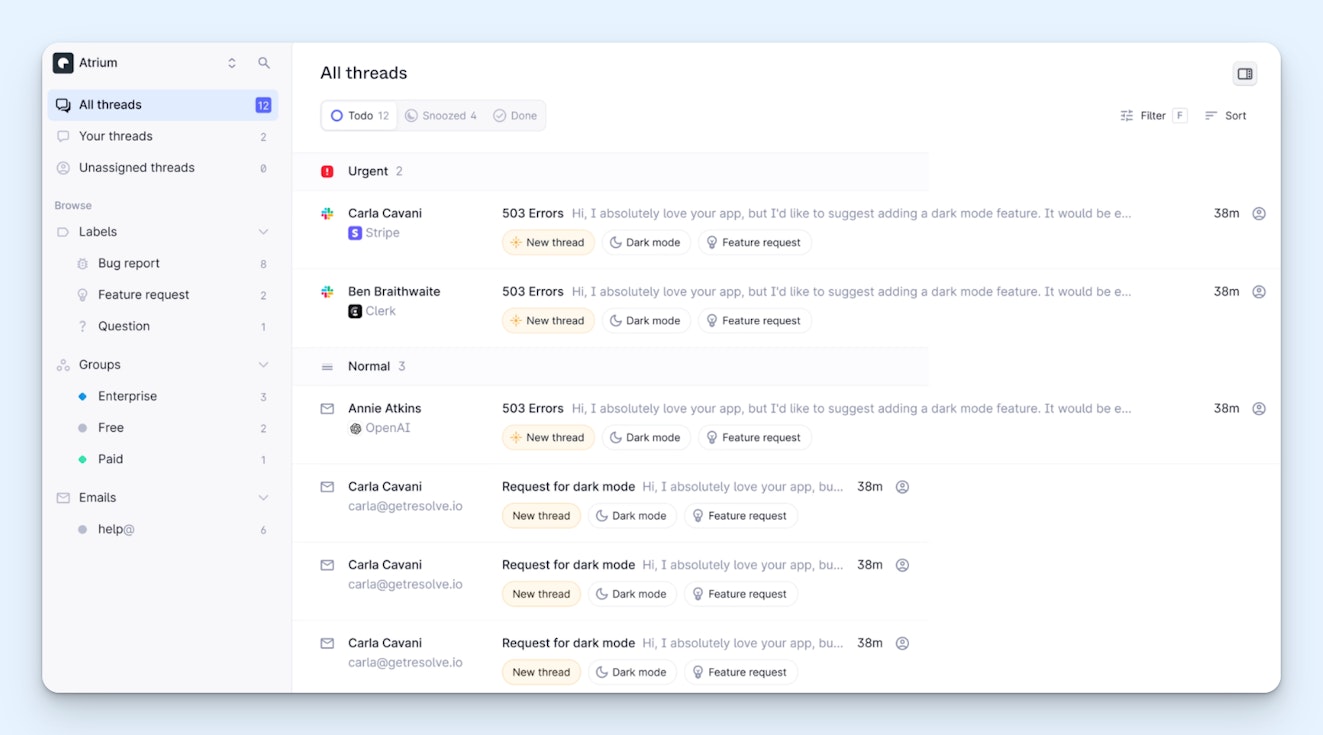Click Dark mode tag on Annie Atkins thread

point(645,438)
